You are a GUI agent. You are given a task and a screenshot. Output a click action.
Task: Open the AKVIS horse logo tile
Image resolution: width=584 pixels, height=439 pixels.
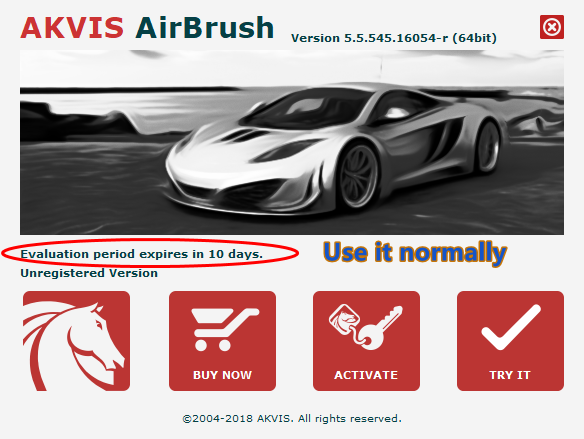76,341
